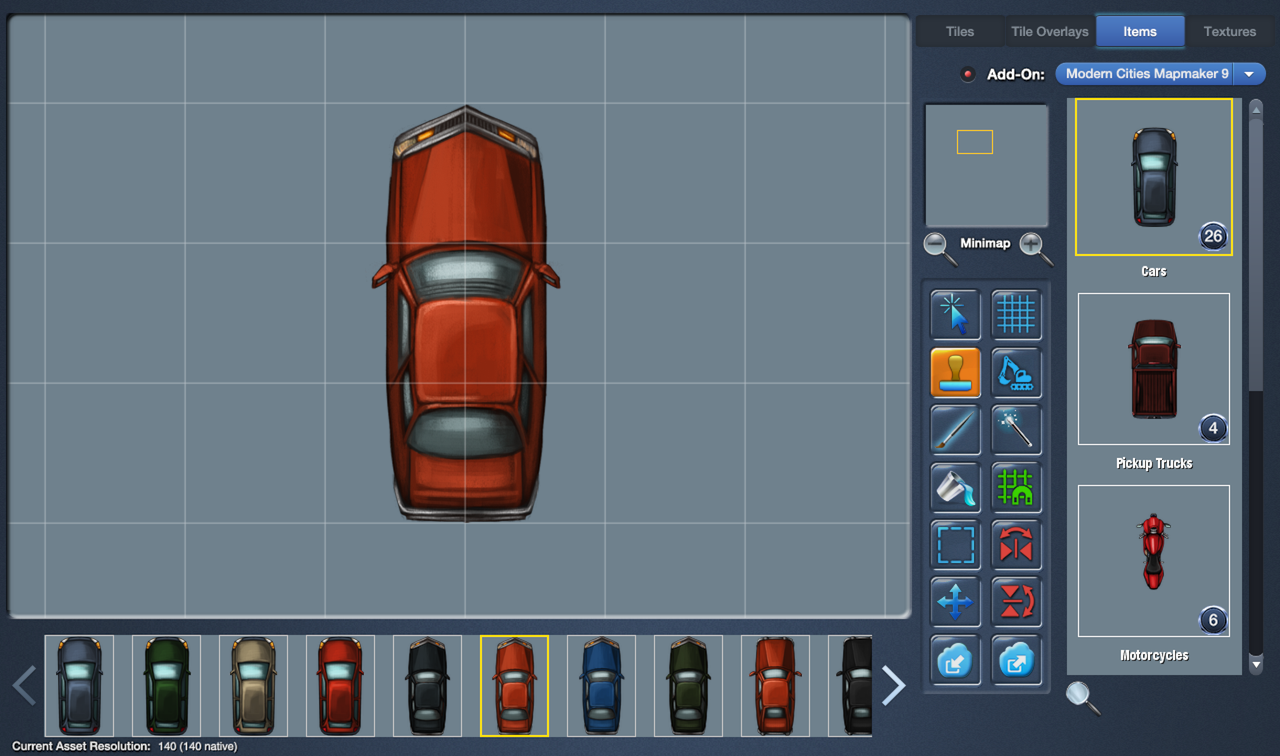The image size is (1280, 756).
Task: Switch to the Items tab
Action: [x=1140, y=31]
